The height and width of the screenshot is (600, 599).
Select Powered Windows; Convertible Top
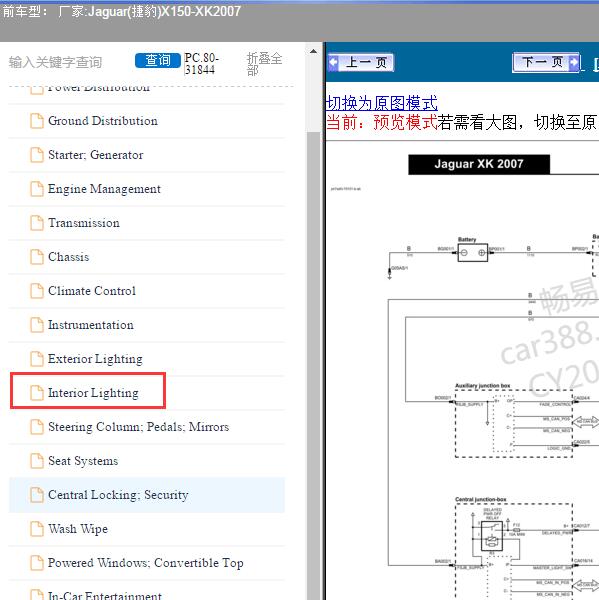tap(146, 563)
